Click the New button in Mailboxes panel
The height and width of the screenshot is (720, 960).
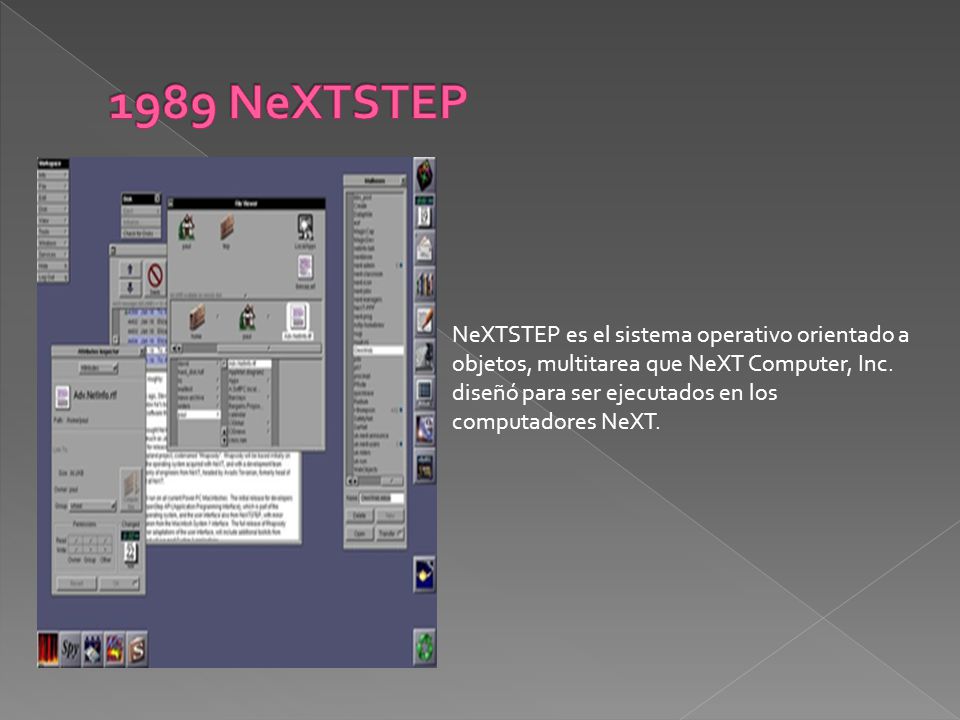pos(389,516)
